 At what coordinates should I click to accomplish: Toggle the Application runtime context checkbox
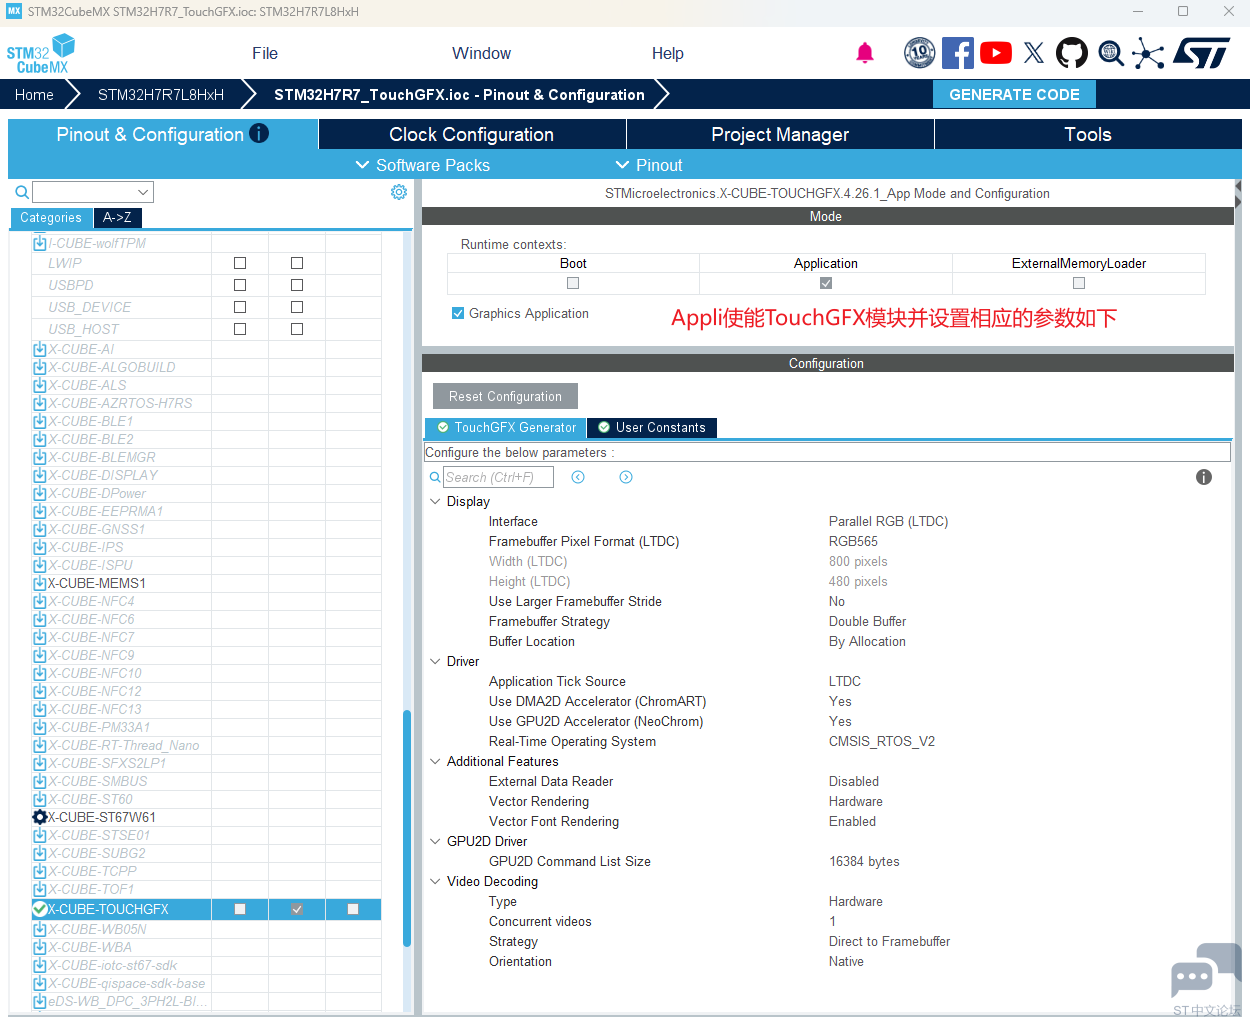826,283
